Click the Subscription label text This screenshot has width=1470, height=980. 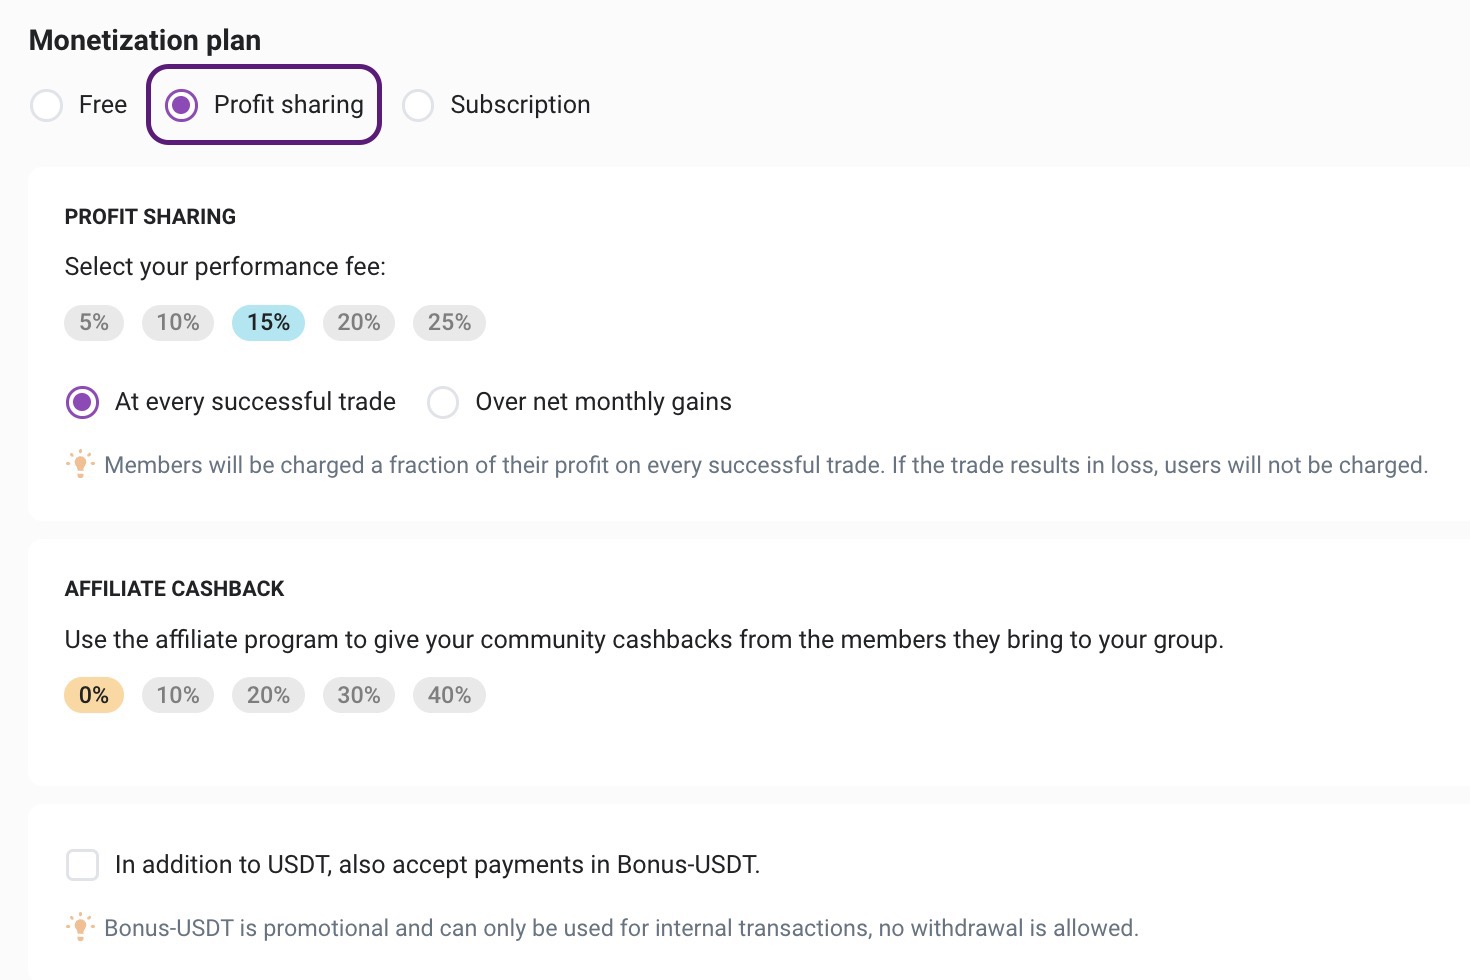[x=520, y=105]
